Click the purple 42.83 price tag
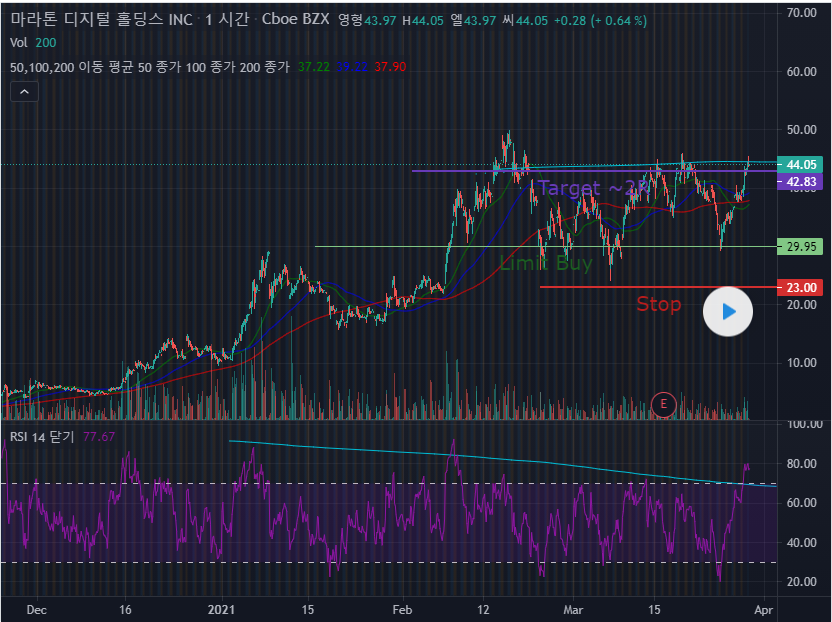This screenshot has height=622, width=832. click(x=802, y=182)
